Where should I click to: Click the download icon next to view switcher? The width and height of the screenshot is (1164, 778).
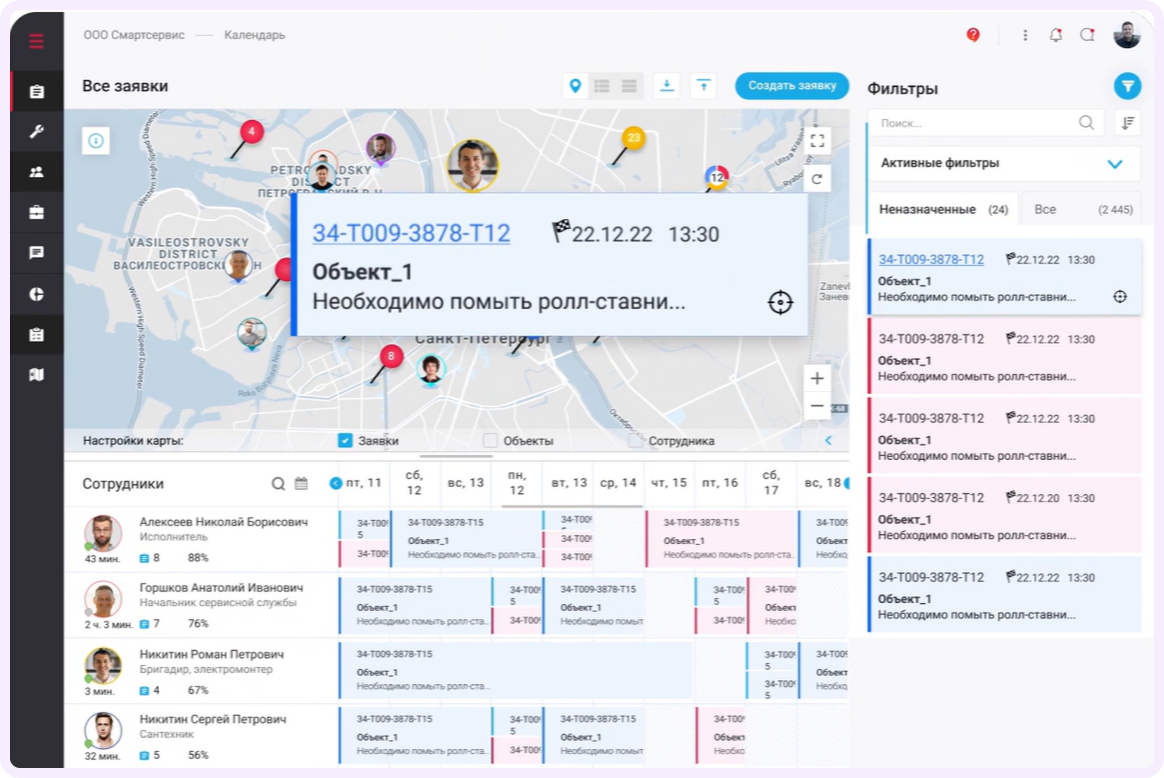point(667,86)
